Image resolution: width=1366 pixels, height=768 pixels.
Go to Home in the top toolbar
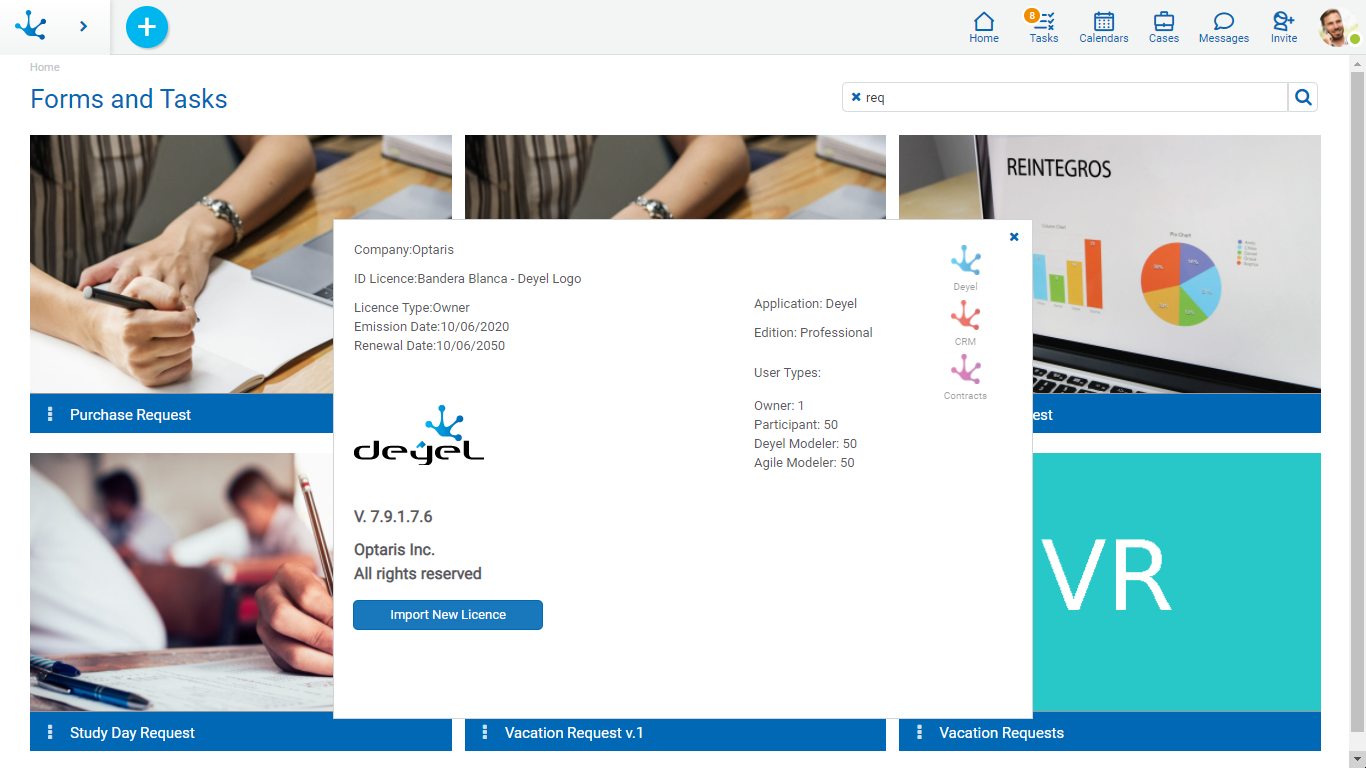point(983,27)
